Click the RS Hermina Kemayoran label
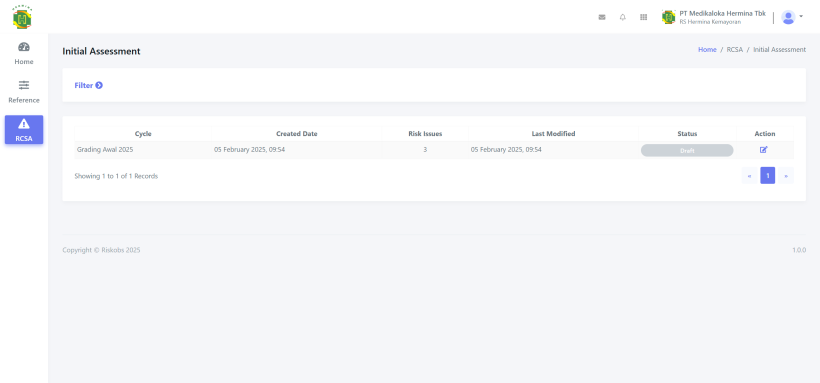This screenshot has width=820, height=383. point(710,22)
